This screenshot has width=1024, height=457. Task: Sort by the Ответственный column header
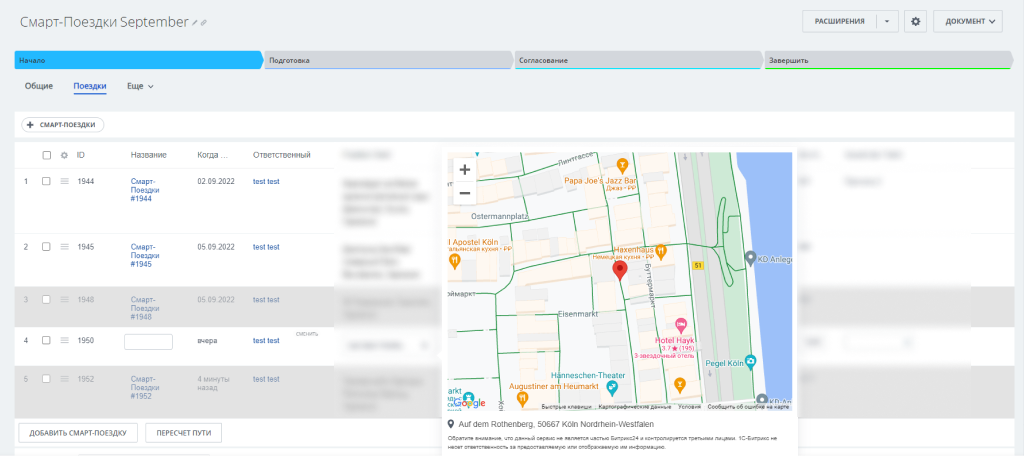point(281,155)
